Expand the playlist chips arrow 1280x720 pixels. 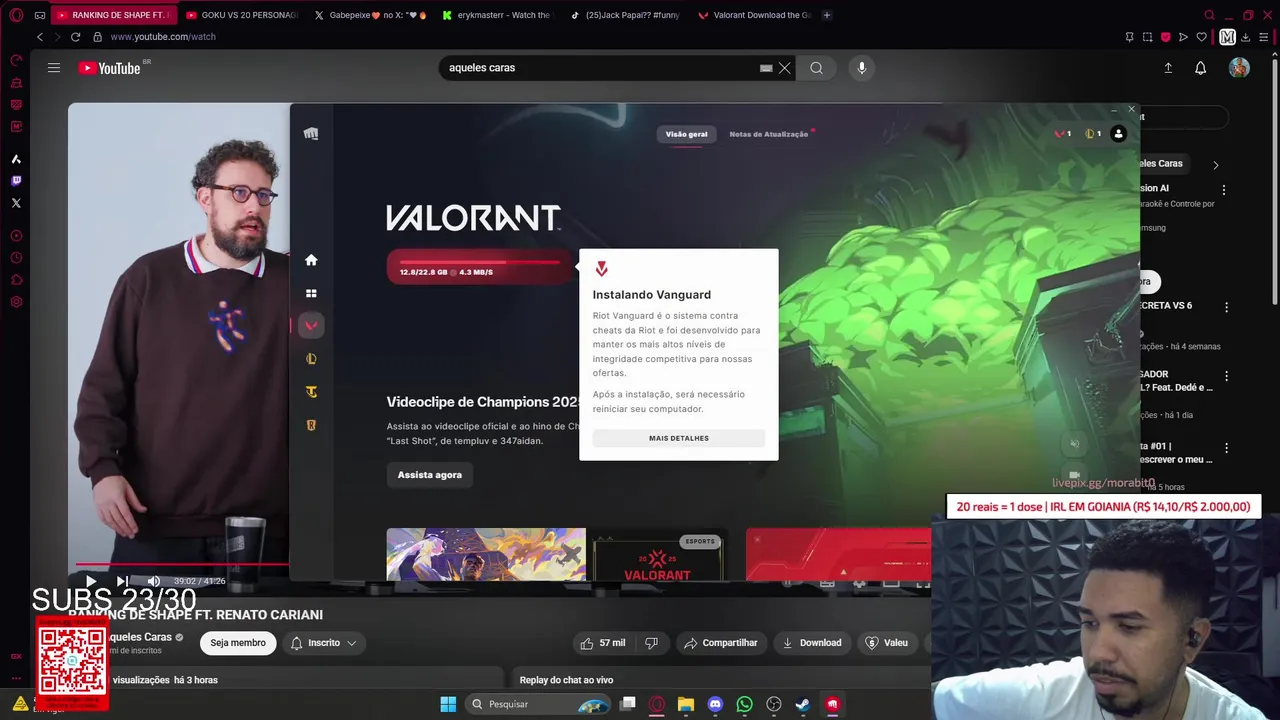(x=1216, y=165)
